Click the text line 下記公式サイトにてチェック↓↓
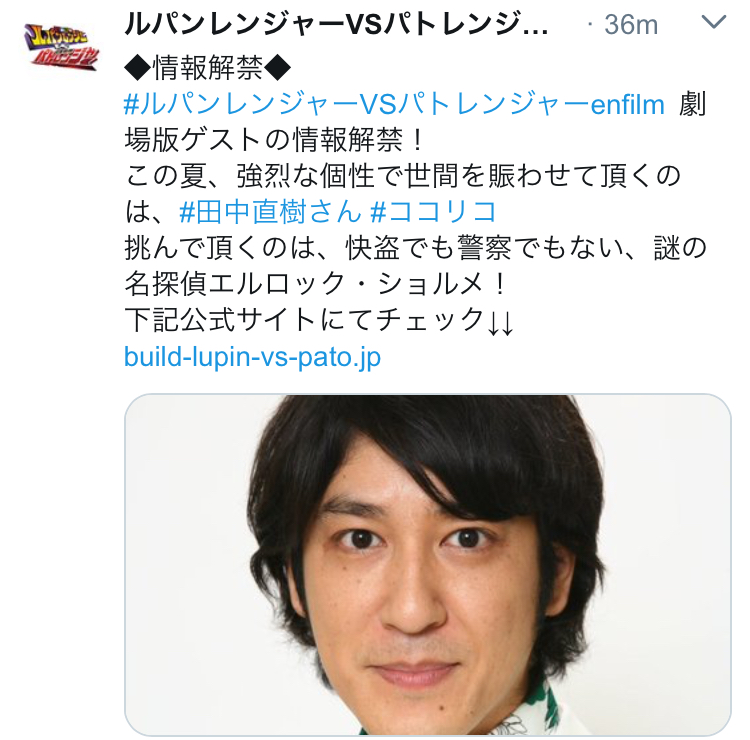750x740 pixels. coord(319,320)
